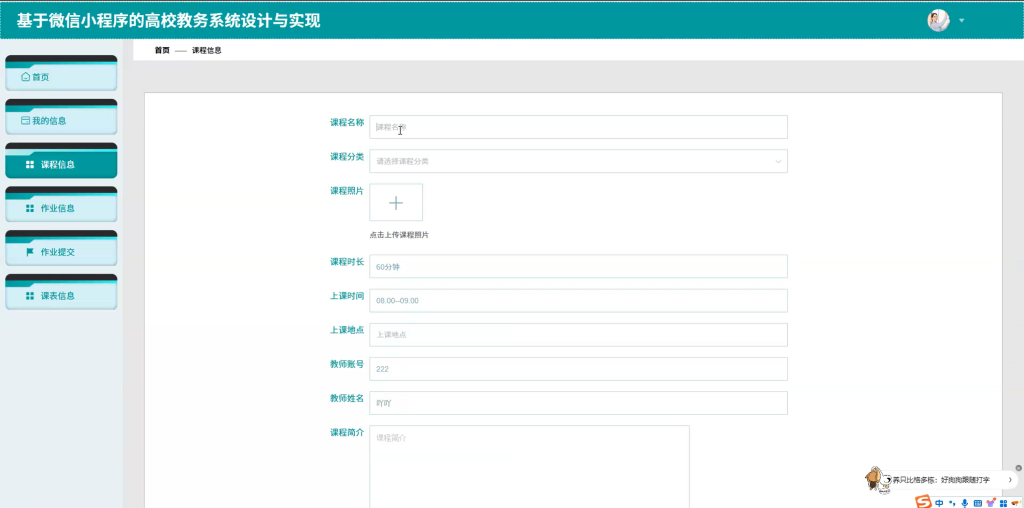1024x508 pixels.
Task: Click the grid icon beside 课表信息
Action: (29, 296)
